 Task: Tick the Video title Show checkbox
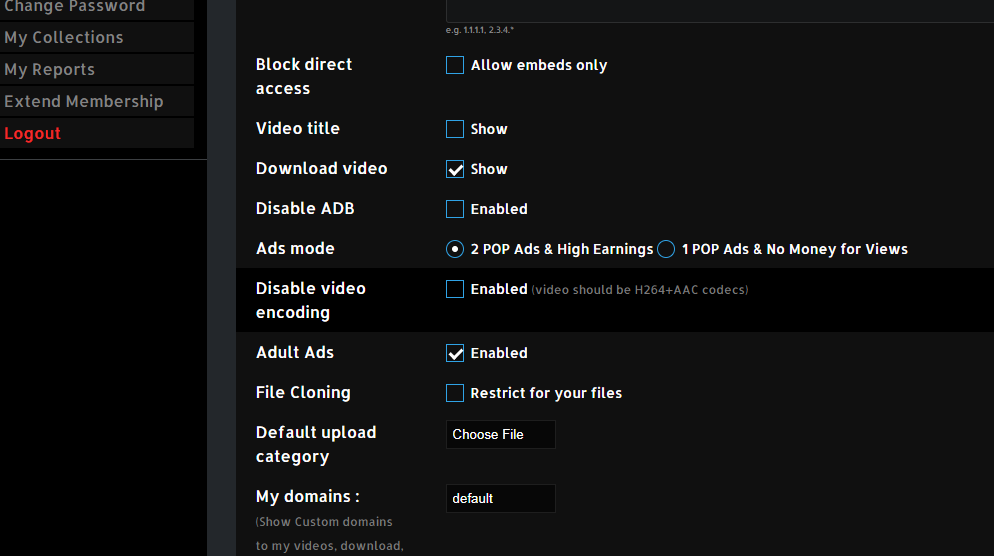click(x=455, y=129)
